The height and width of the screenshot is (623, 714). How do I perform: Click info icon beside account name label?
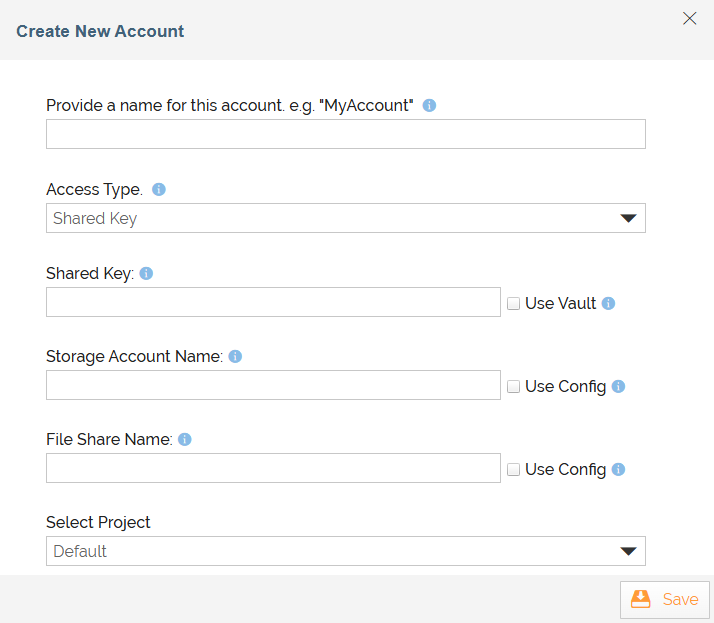[429, 105]
